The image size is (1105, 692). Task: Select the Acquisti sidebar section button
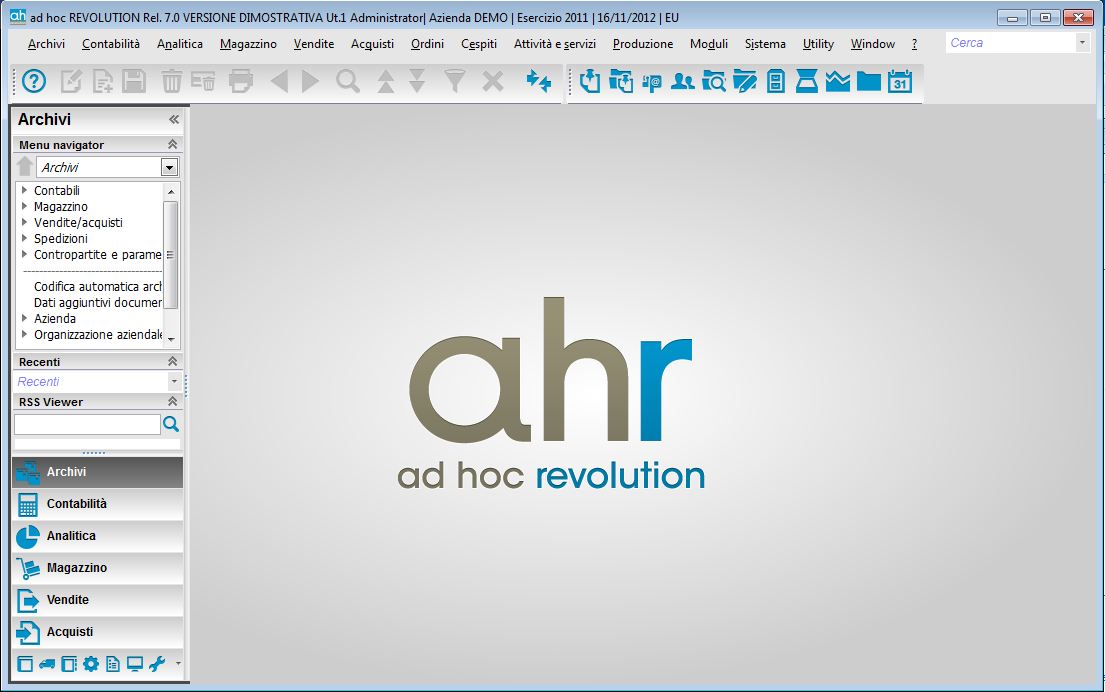pos(97,632)
